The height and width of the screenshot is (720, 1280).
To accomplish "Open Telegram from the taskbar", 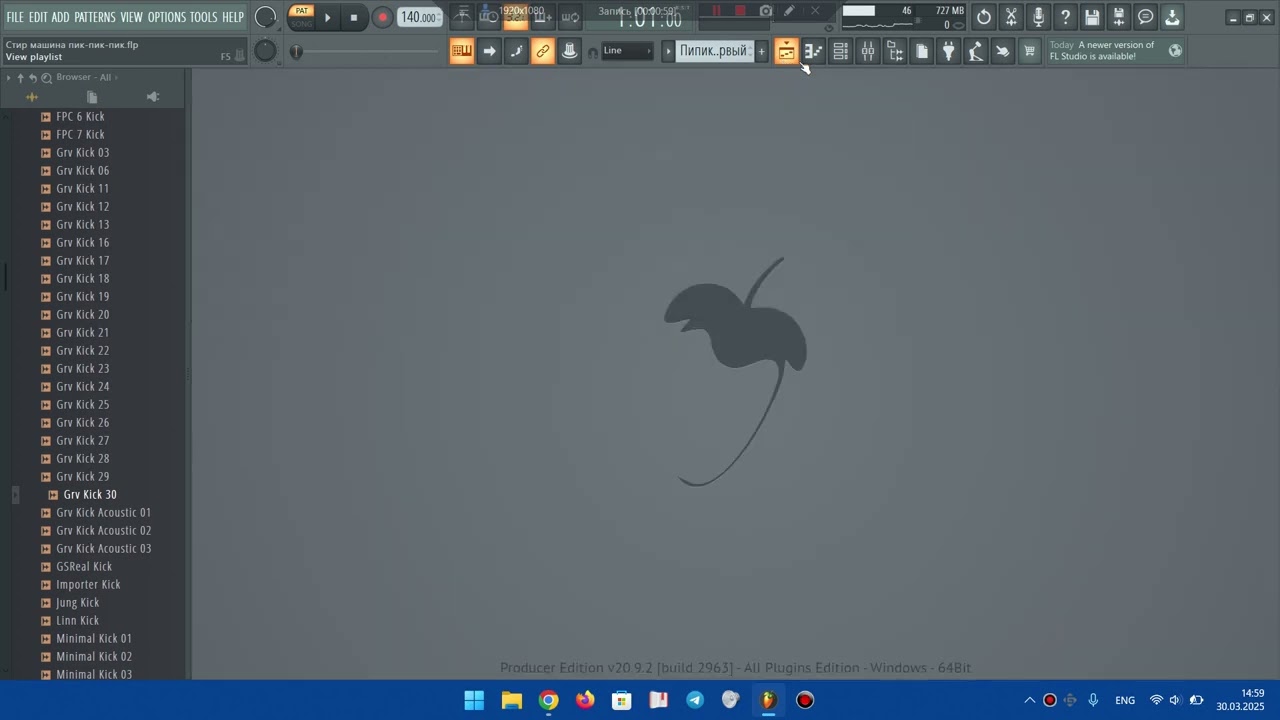I will (695, 700).
